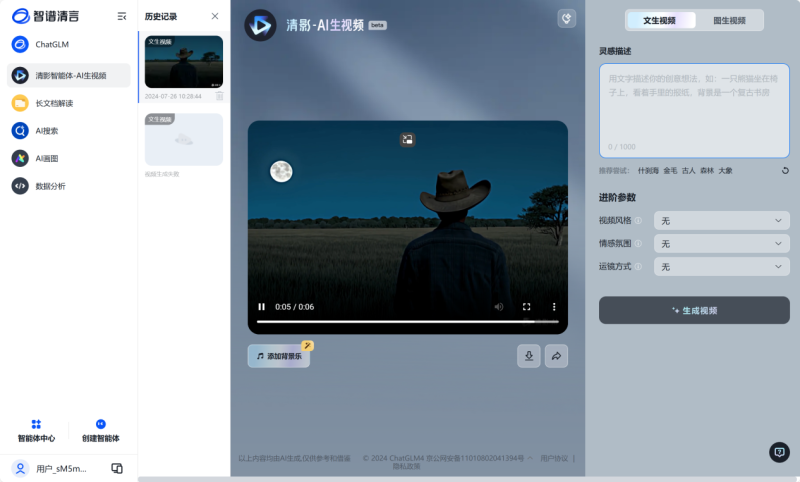Open 创建智能体
The width and height of the screenshot is (800, 482).
[101, 431]
